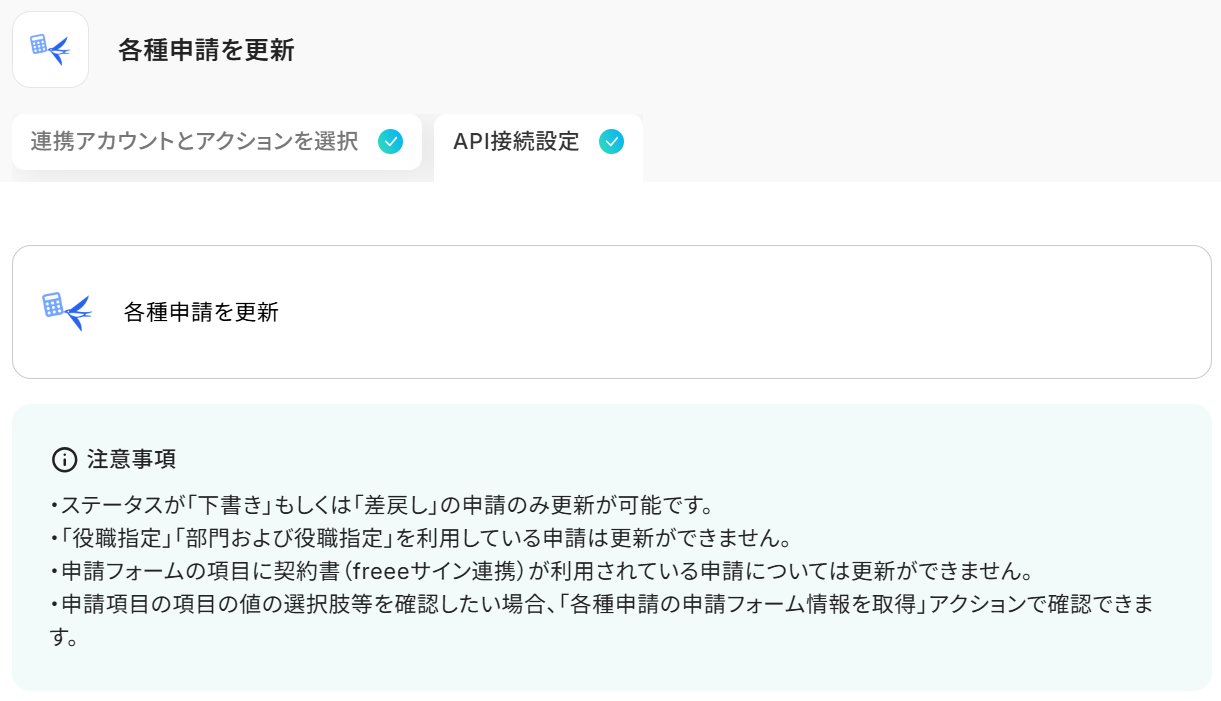Switch to 連携アカウントとアクションを選択 tab
The image size is (1221, 701).
(x=217, y=142)
